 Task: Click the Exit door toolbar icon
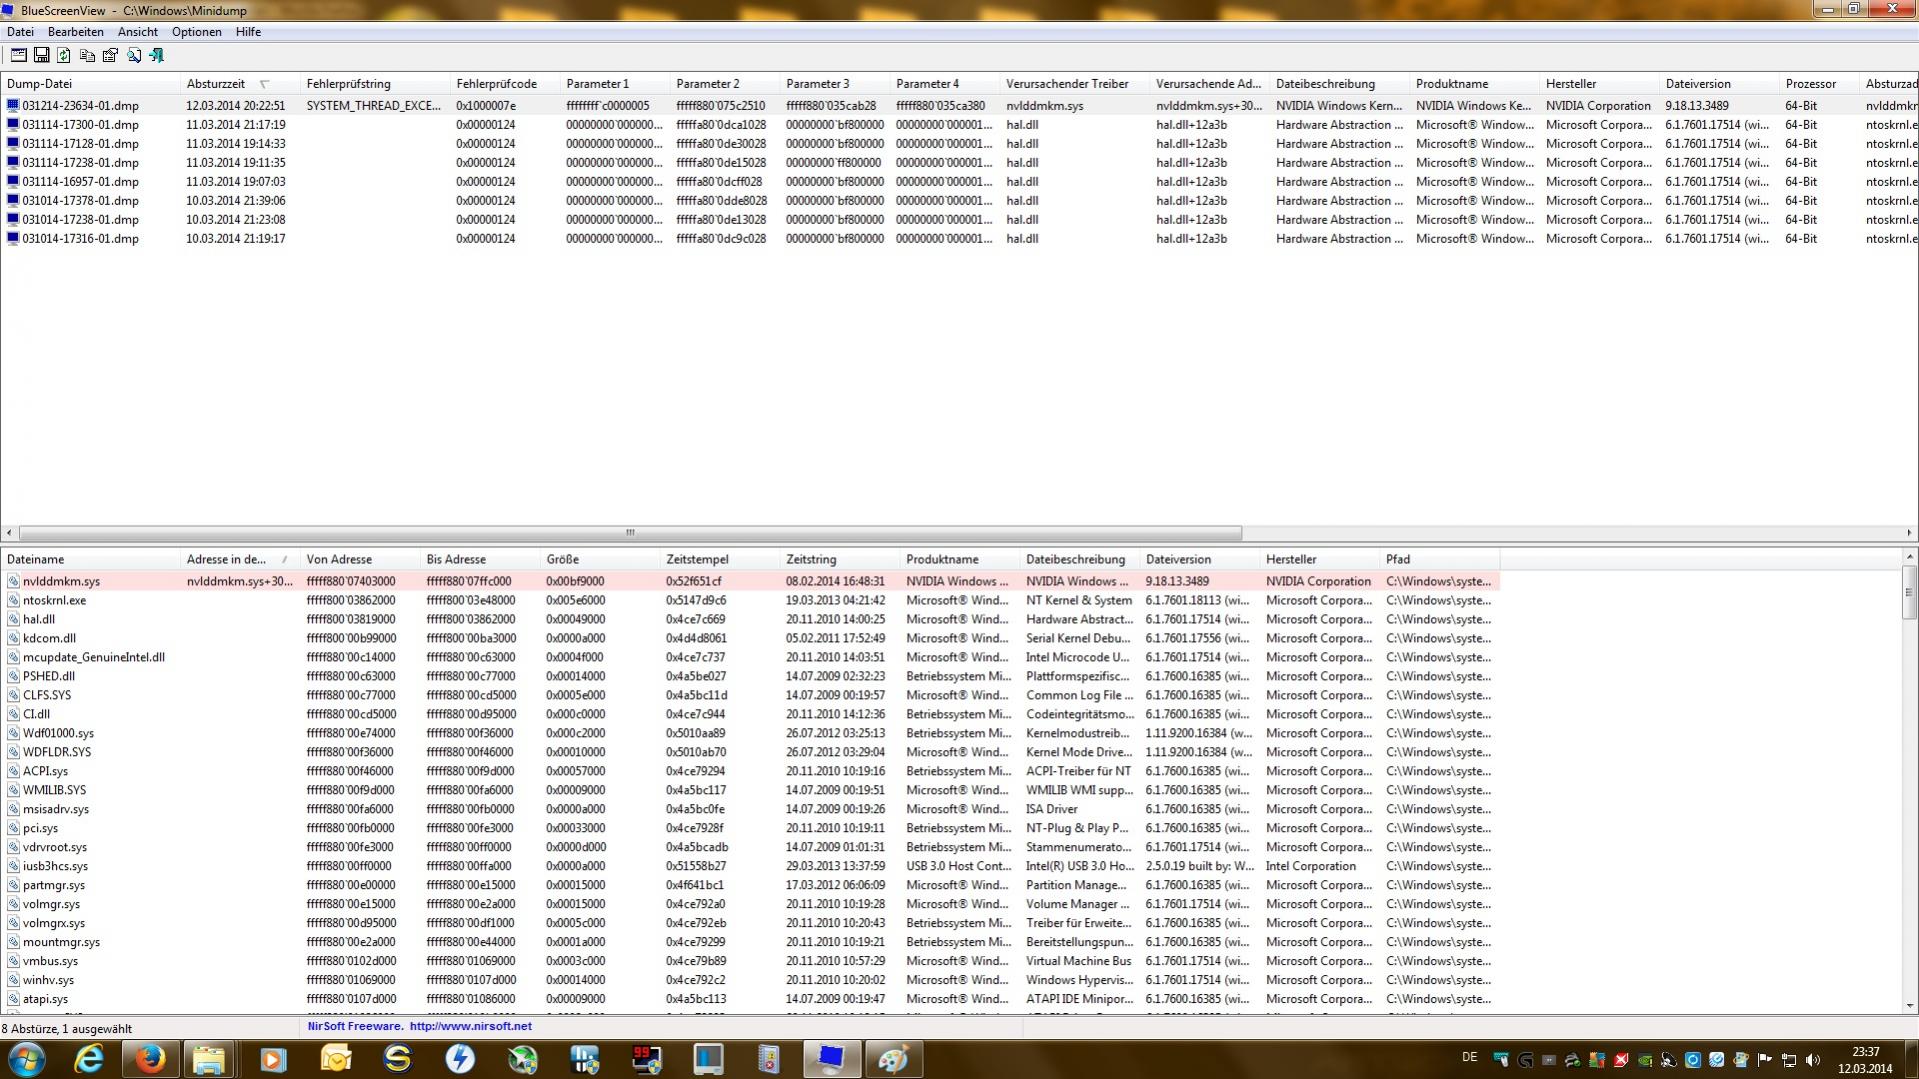(156, 56)
